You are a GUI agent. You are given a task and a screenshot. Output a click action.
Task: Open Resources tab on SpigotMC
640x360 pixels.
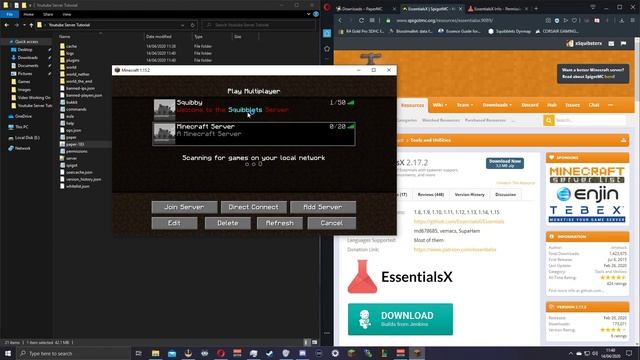tap(412, 105)
